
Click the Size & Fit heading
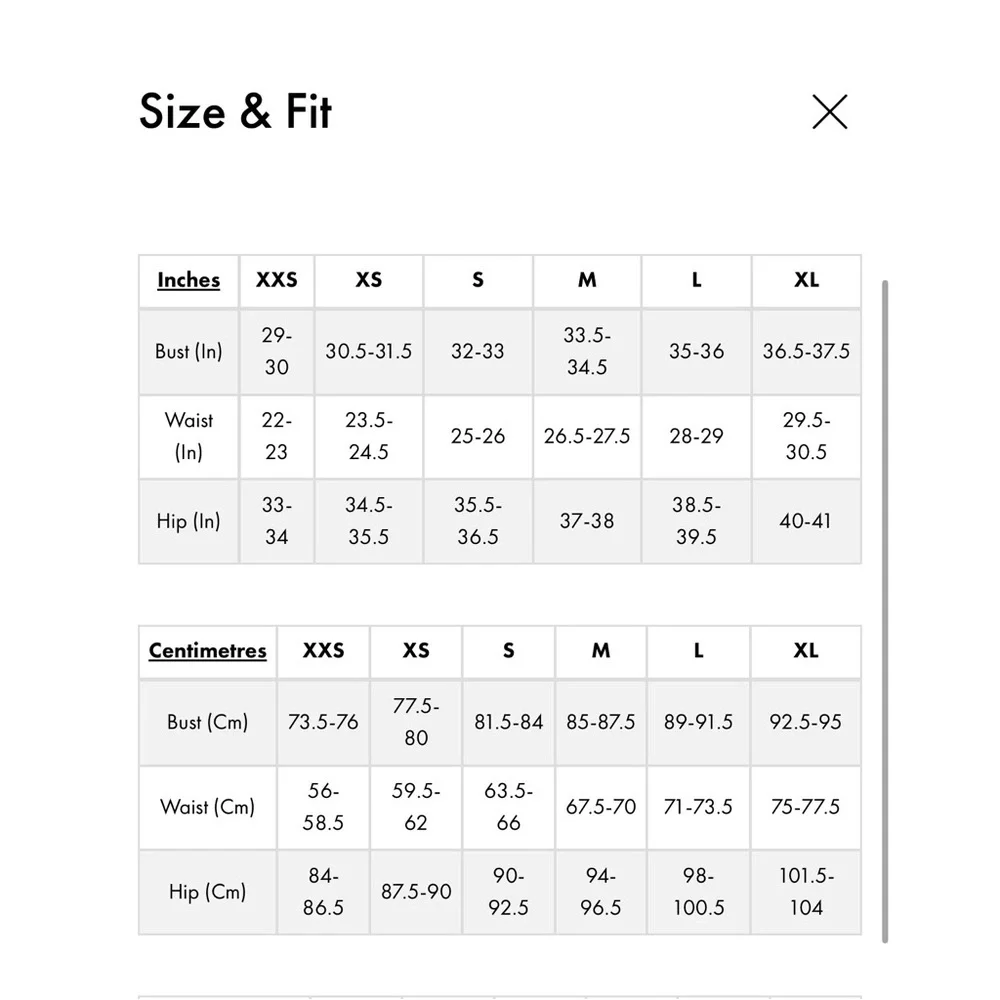235,111
